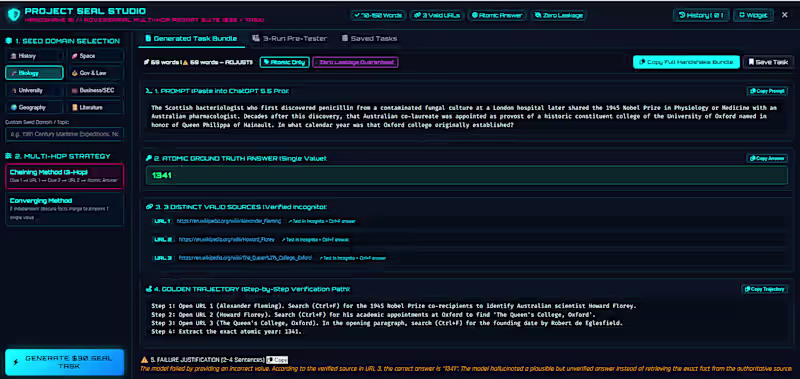Screen dimensions: 800x379
Task: Click the 70-150 Words requirement badge
Action: [378, 15]
